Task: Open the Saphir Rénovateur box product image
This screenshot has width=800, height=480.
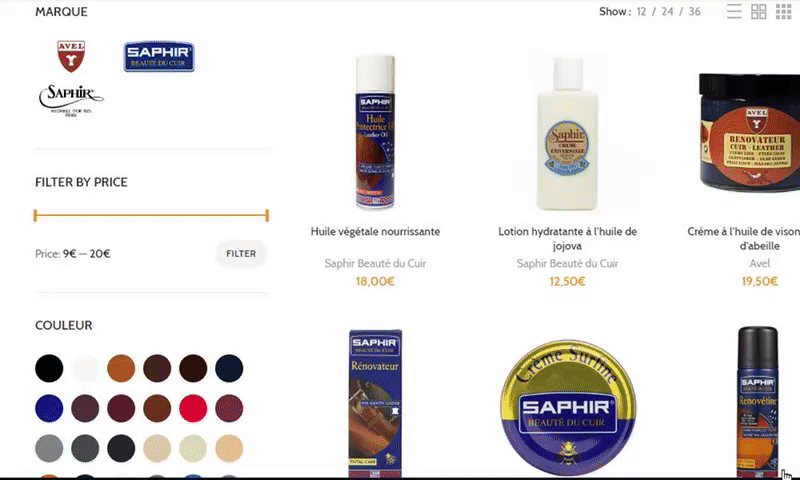Action: click(375, 403)
